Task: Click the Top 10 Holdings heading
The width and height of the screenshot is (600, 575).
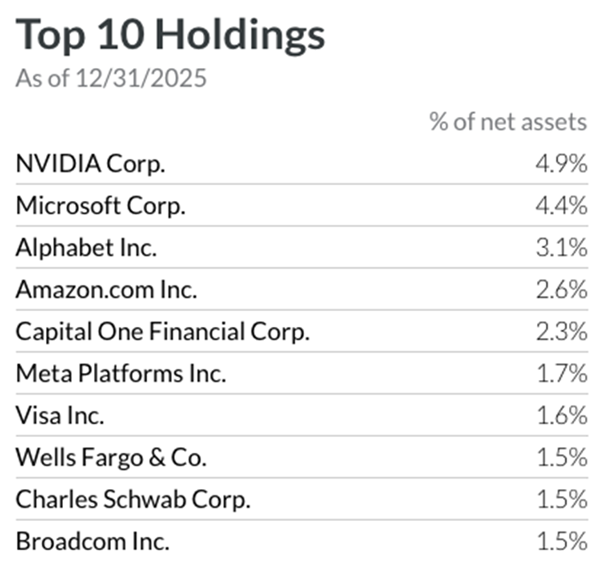Action: tap(170, 36)
